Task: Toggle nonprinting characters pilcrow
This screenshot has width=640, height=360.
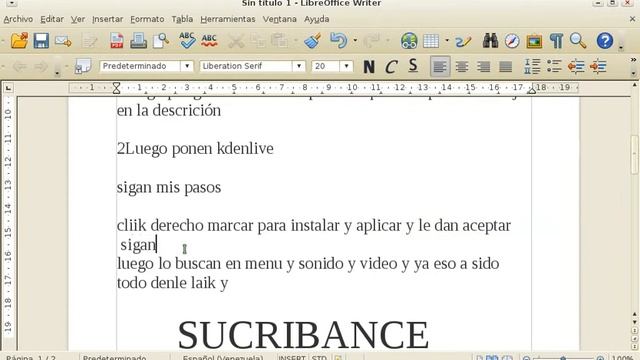Action: point(556,41)
